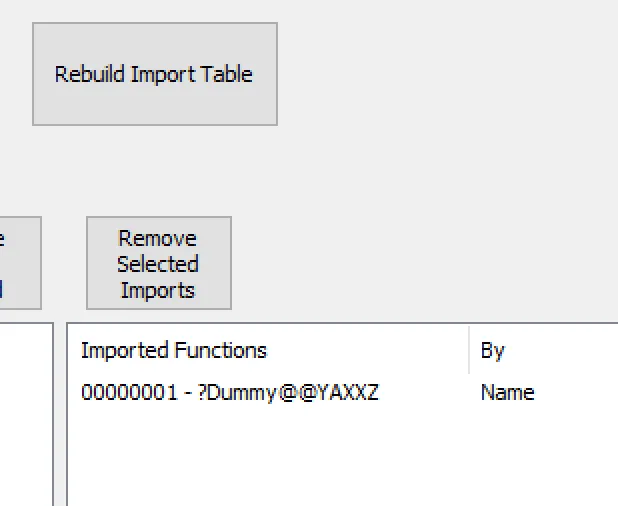Click the word Rebuild on the top button

(x=89, y=74)
